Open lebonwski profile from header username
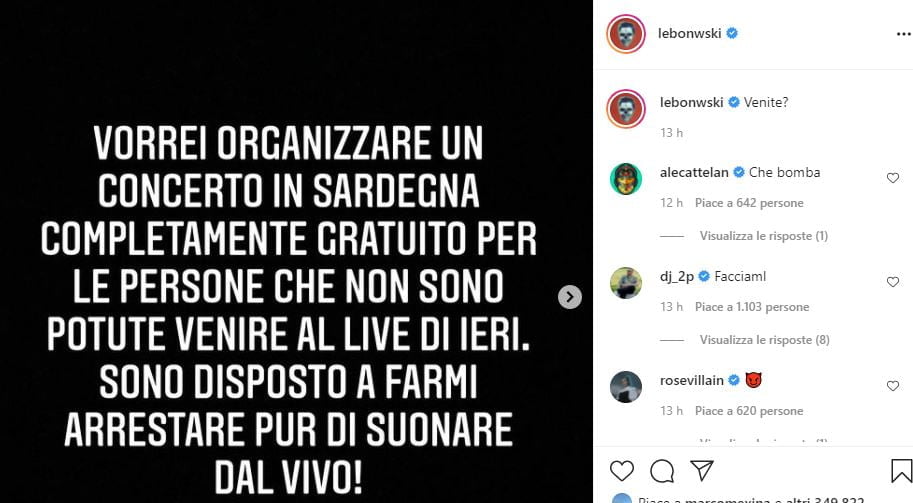Screen dimensions: 913x503 (x=689, y=33)
